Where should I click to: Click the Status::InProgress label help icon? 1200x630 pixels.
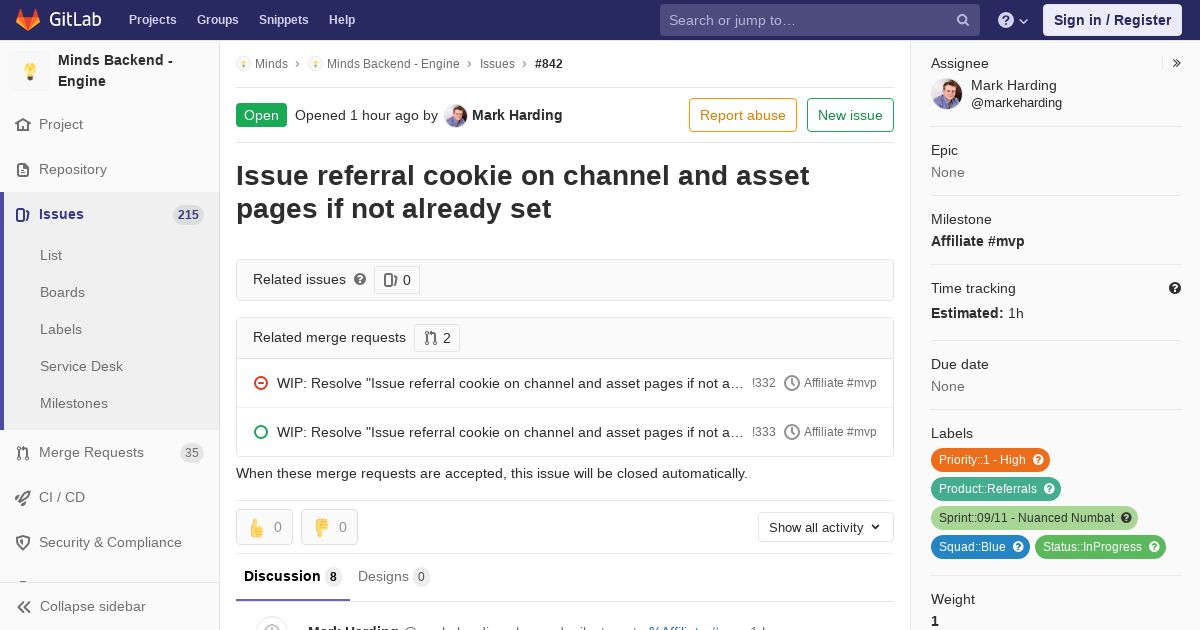click(1154, 547)
